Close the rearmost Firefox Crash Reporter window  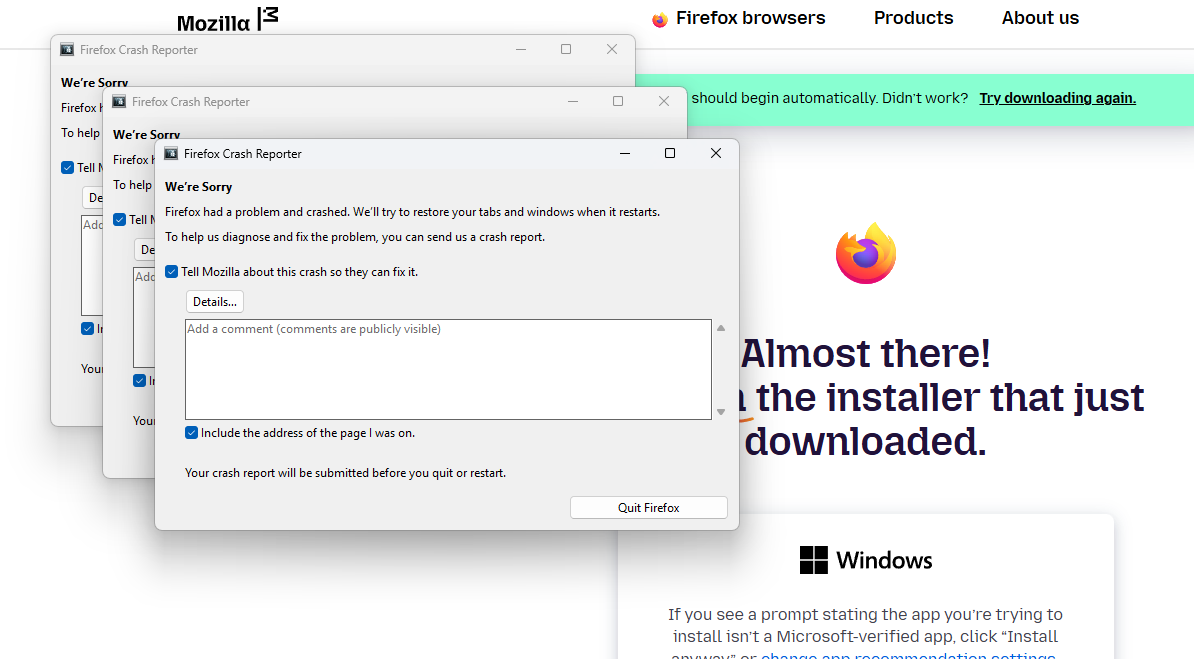[611, 49]
